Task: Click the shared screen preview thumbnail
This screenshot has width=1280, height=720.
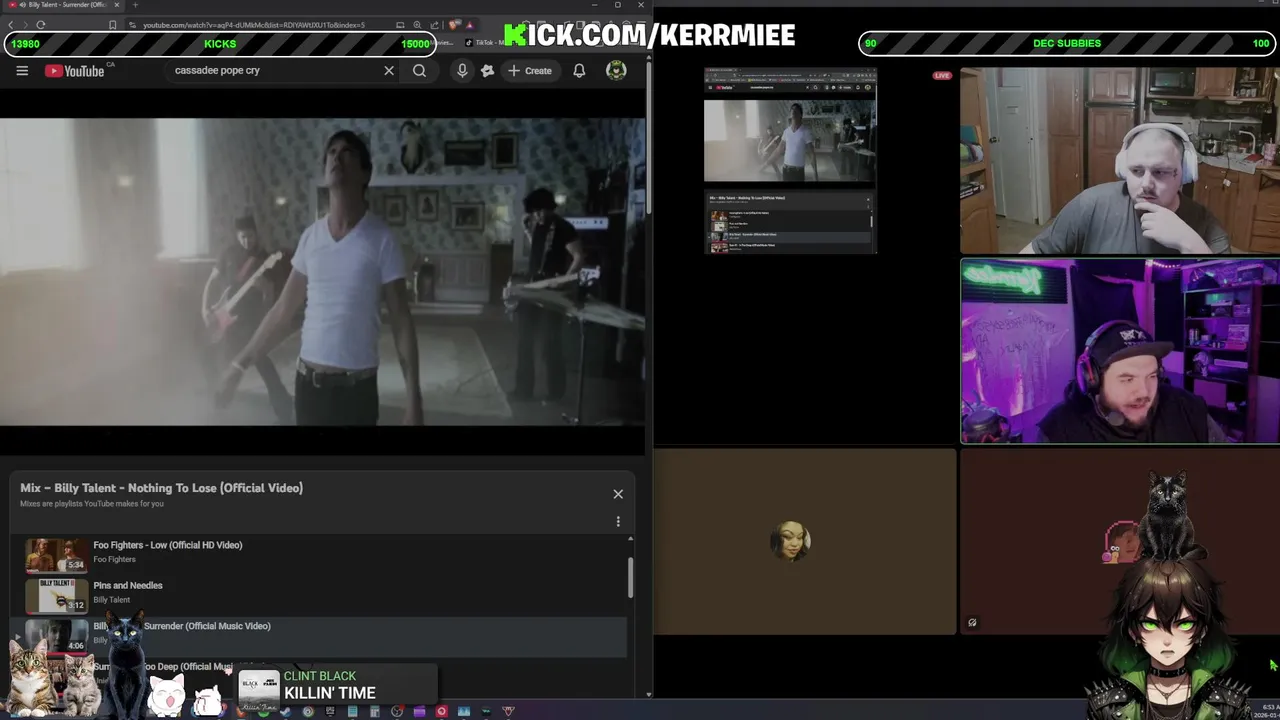Action: coord(790,160)
